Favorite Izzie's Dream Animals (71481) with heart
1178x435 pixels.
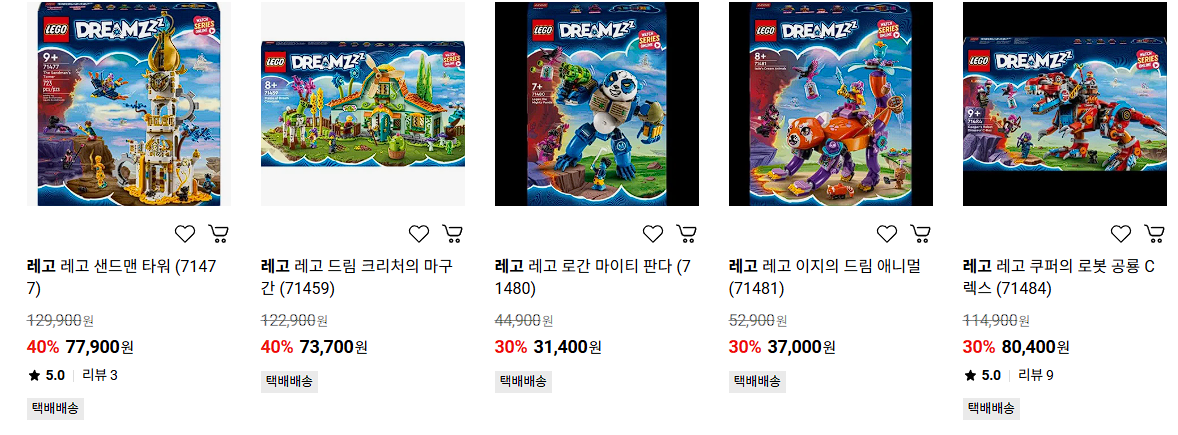click(887, 234)
